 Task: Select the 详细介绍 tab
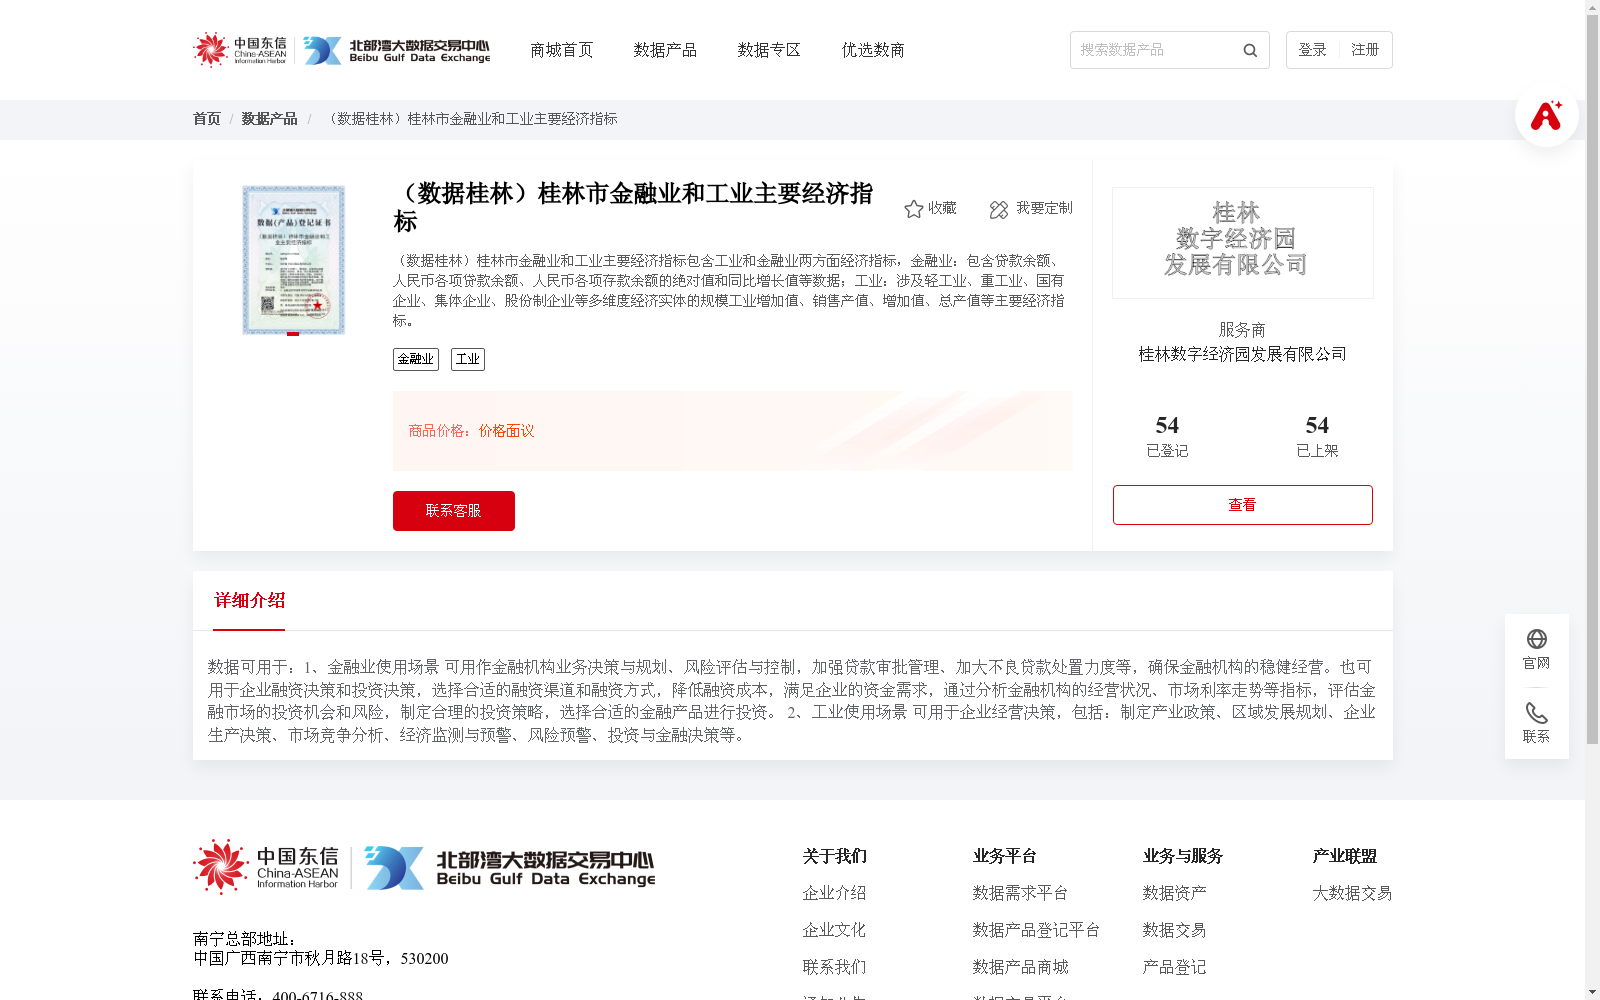[249, 601]
